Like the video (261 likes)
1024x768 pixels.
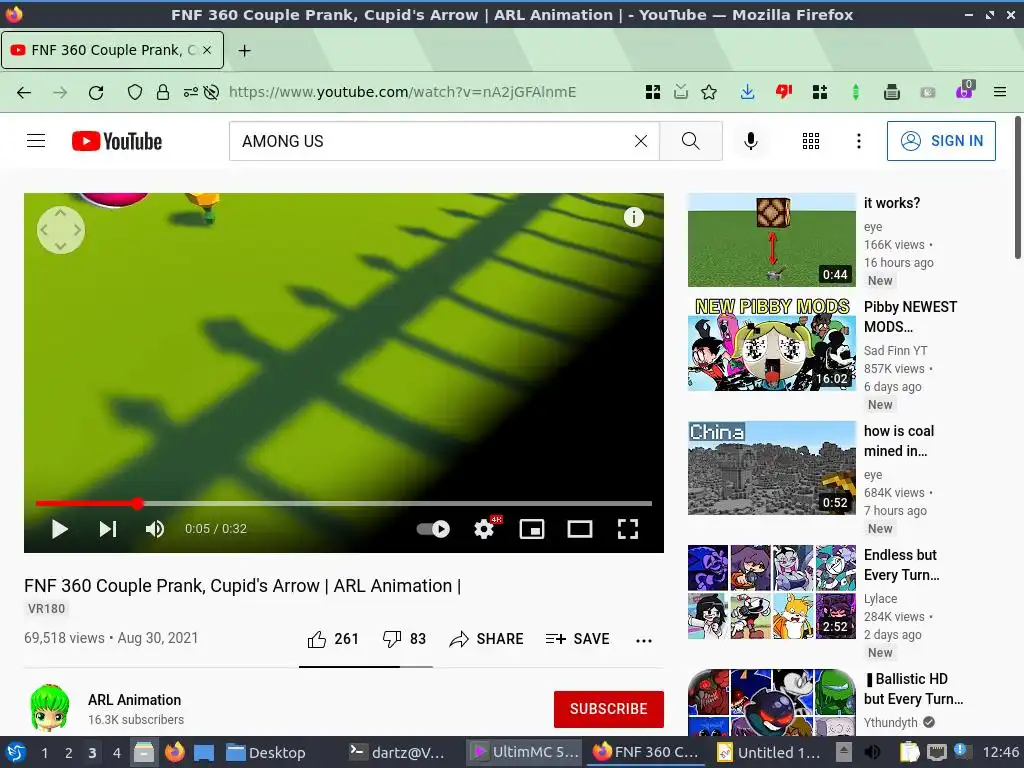tap(333, 639)
